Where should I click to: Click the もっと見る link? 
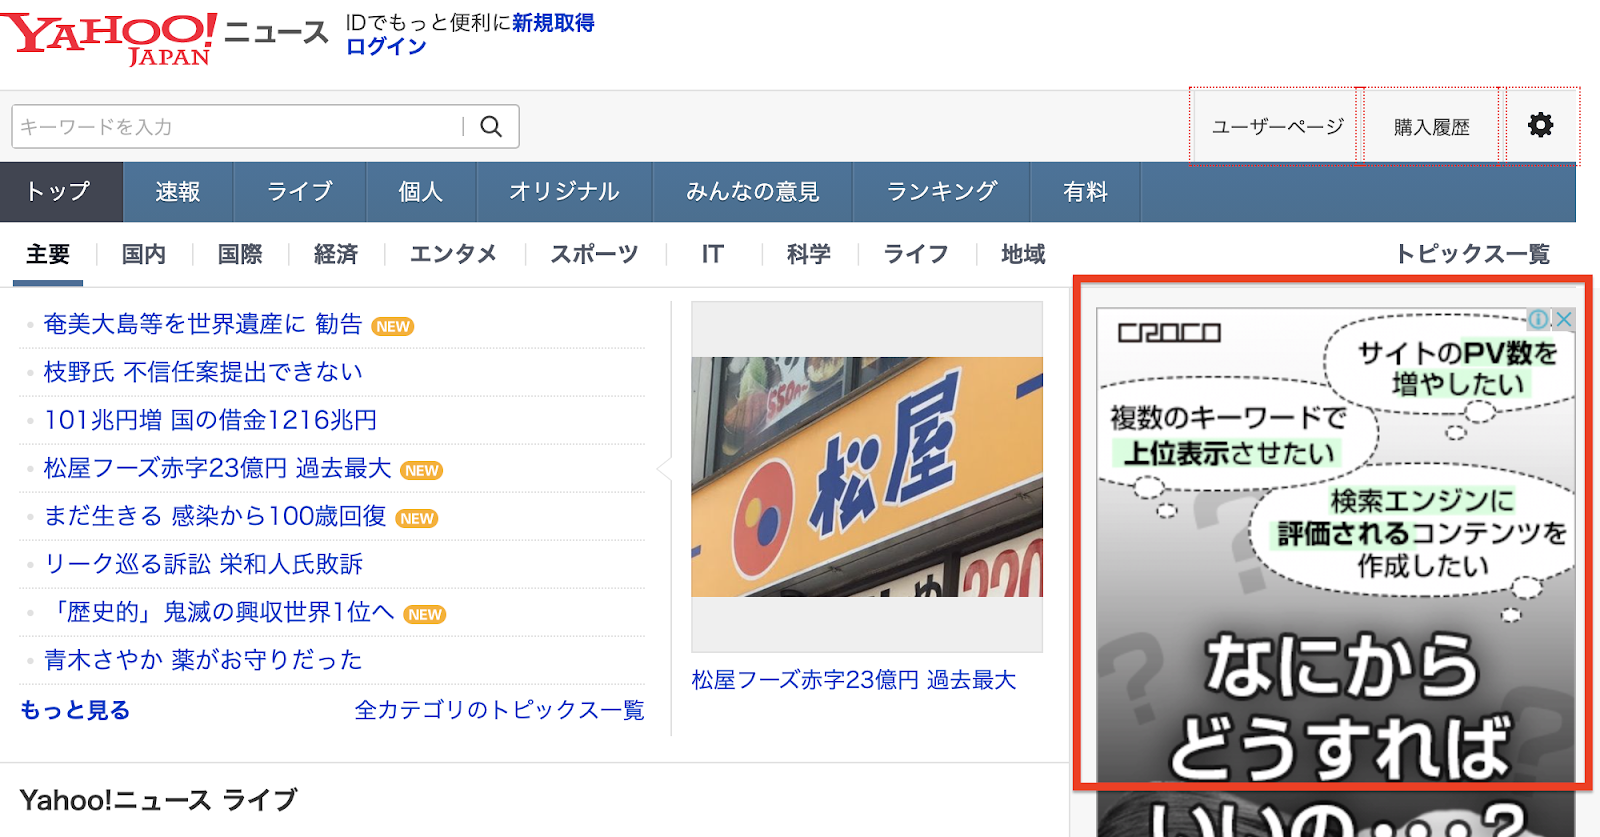pyautogui.click(x=75, y=710)
